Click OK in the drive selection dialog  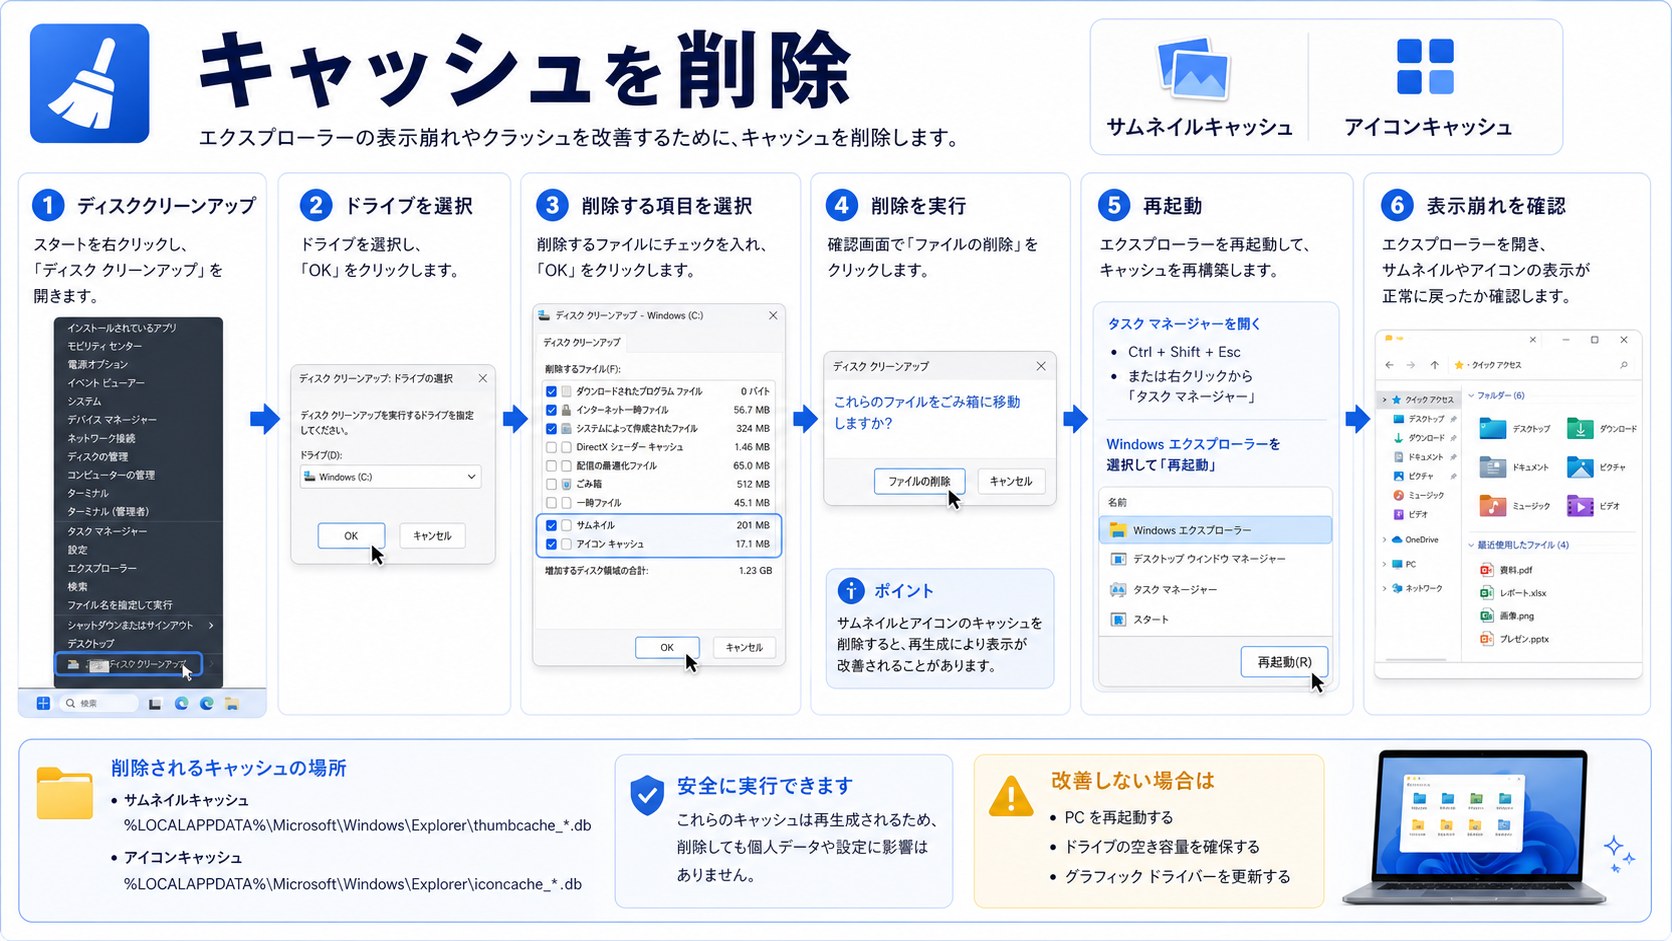[x=351, y=536]
